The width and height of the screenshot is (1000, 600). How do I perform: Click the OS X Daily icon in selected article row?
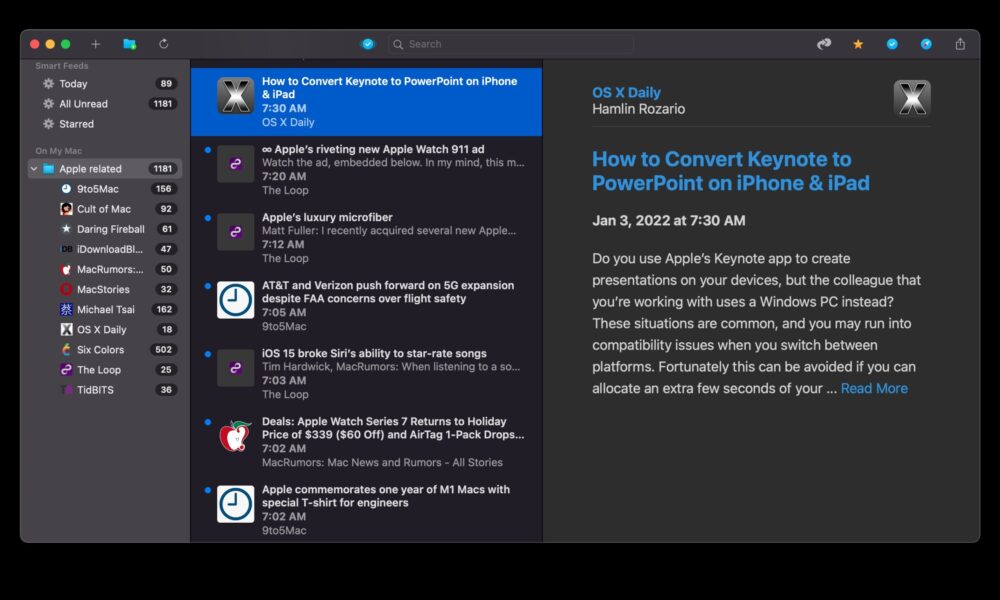235,96
